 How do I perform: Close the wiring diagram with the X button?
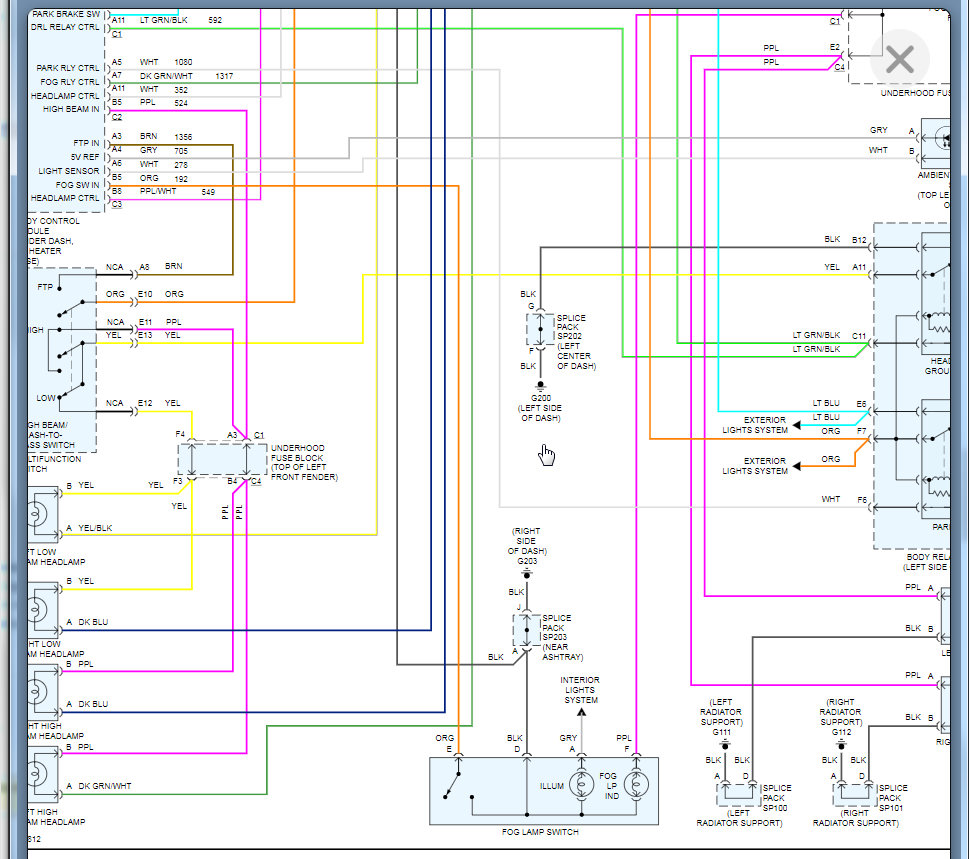pos(899,60)
